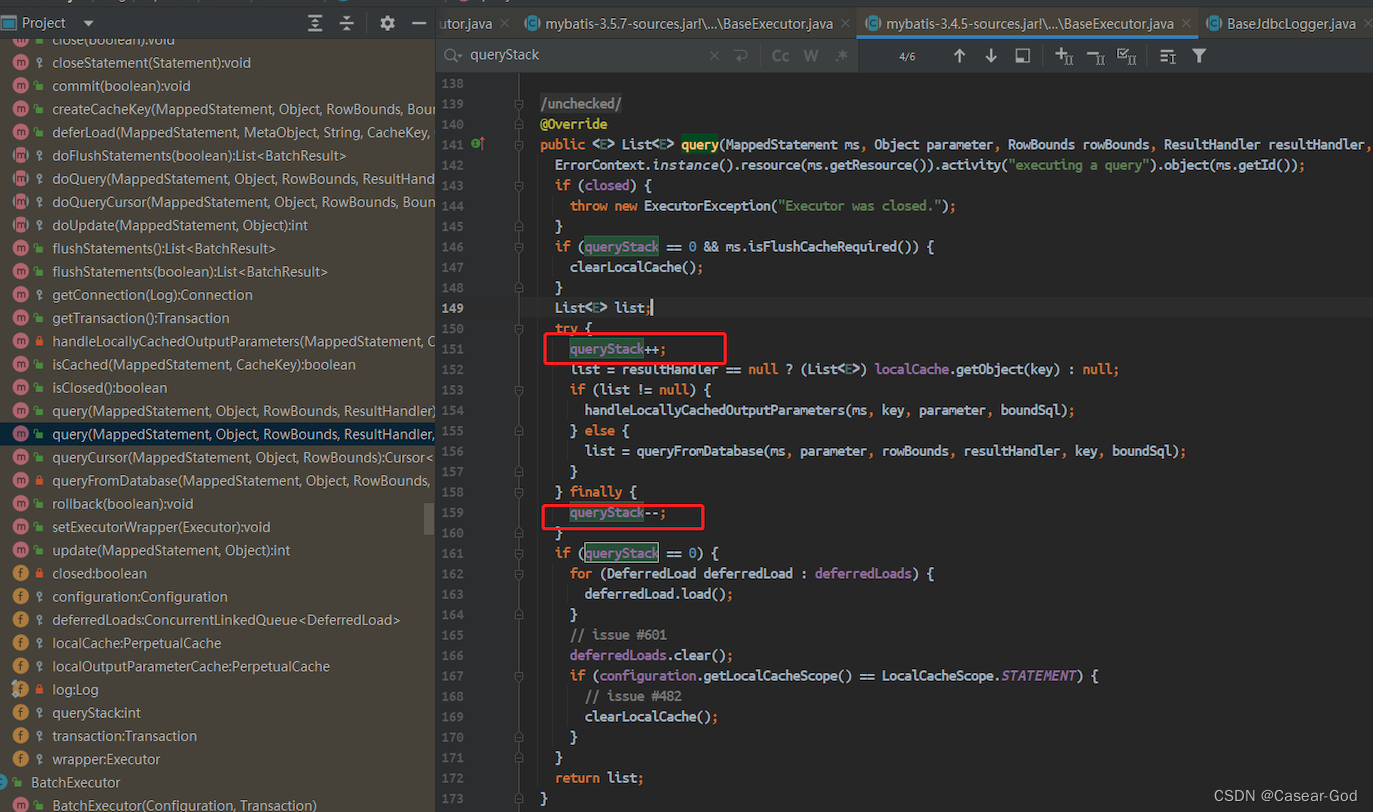Open search multiline options icon

pyautogui.click(x=1167, y=56)
